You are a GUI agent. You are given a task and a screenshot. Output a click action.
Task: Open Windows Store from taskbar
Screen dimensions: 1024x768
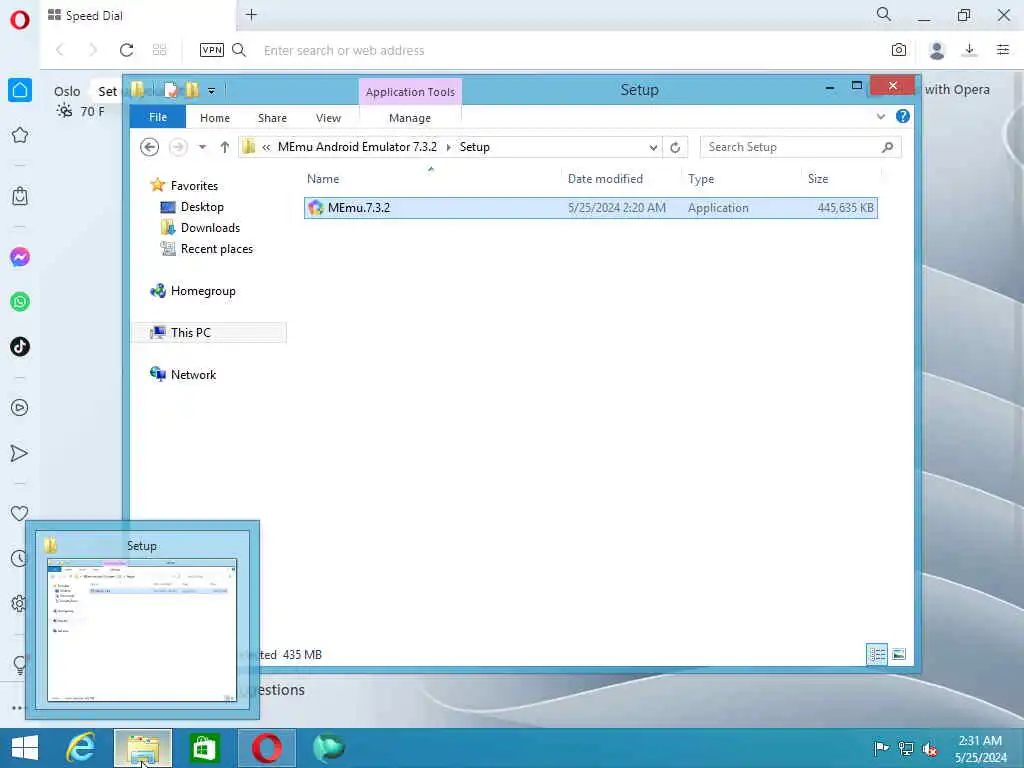204,748
